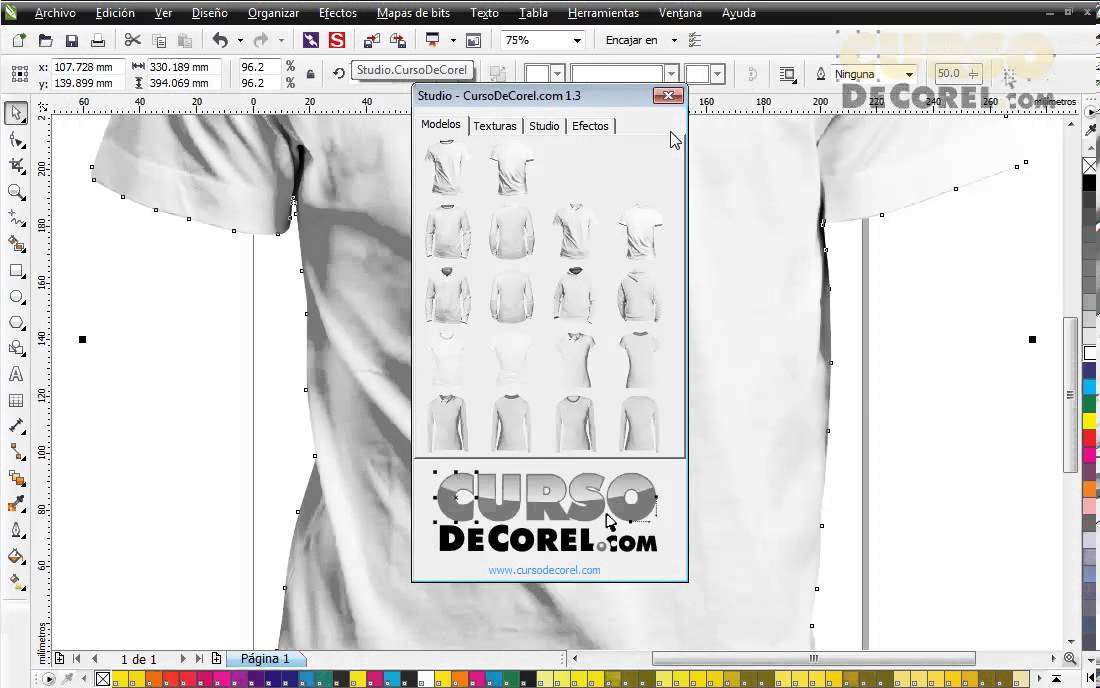Switch to the Studio tab

544,126
